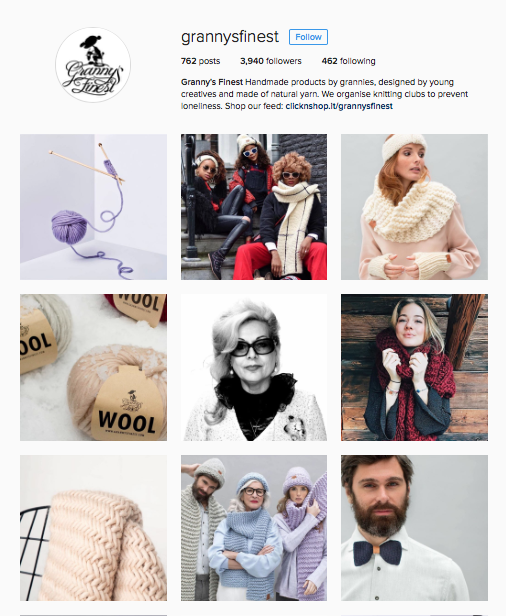The width and height of the screenshot is (506, 616).
Task: Open the clicknshop.it/grannysfinest link
Action: point(339,106)
